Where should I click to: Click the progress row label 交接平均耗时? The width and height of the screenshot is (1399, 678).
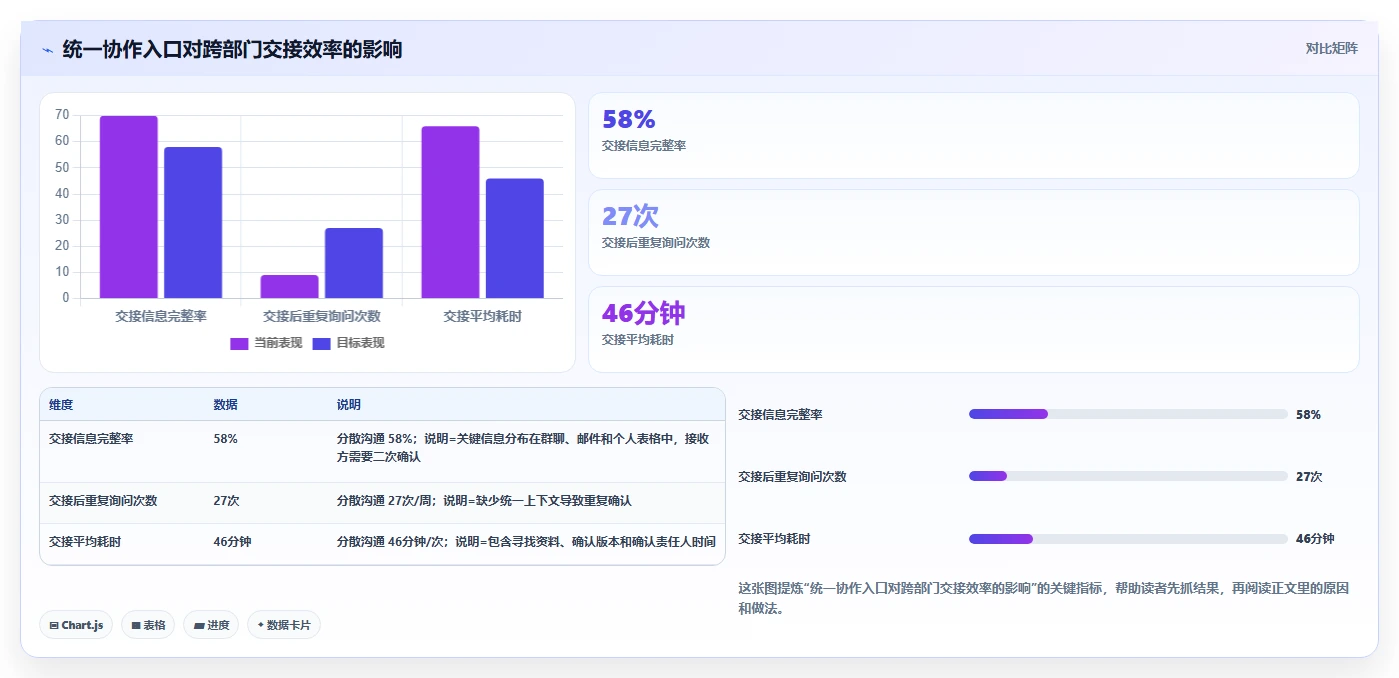coord(774,539)
